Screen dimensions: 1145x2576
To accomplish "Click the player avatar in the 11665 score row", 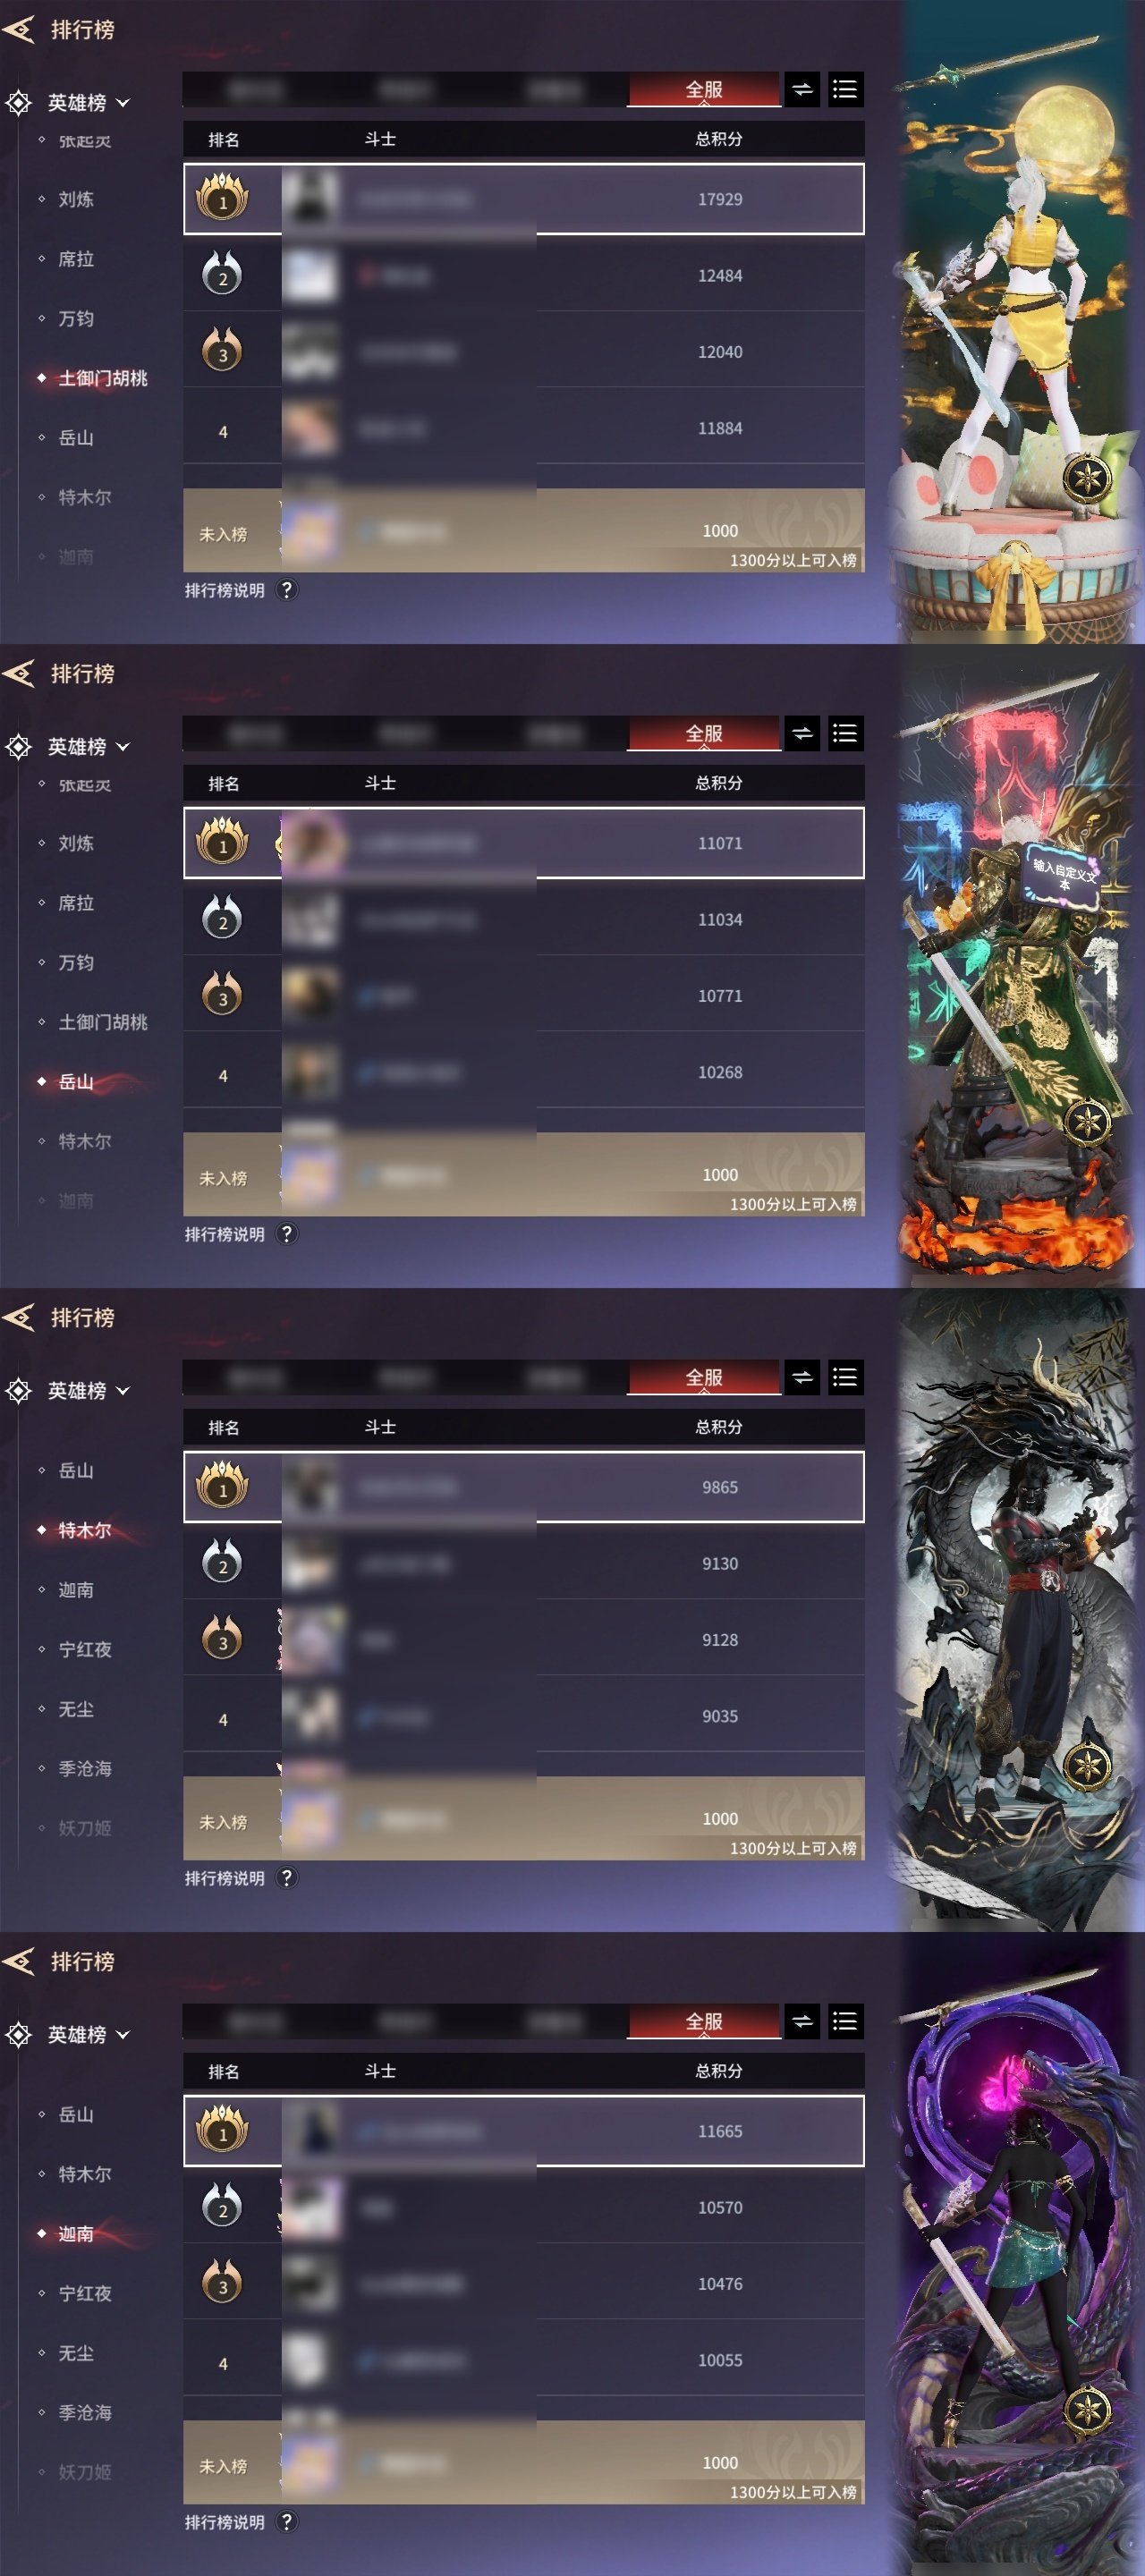I will pos(311,2130).
